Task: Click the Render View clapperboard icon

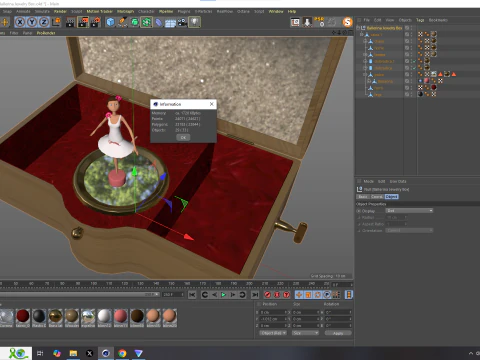Action: click(71, 22)
